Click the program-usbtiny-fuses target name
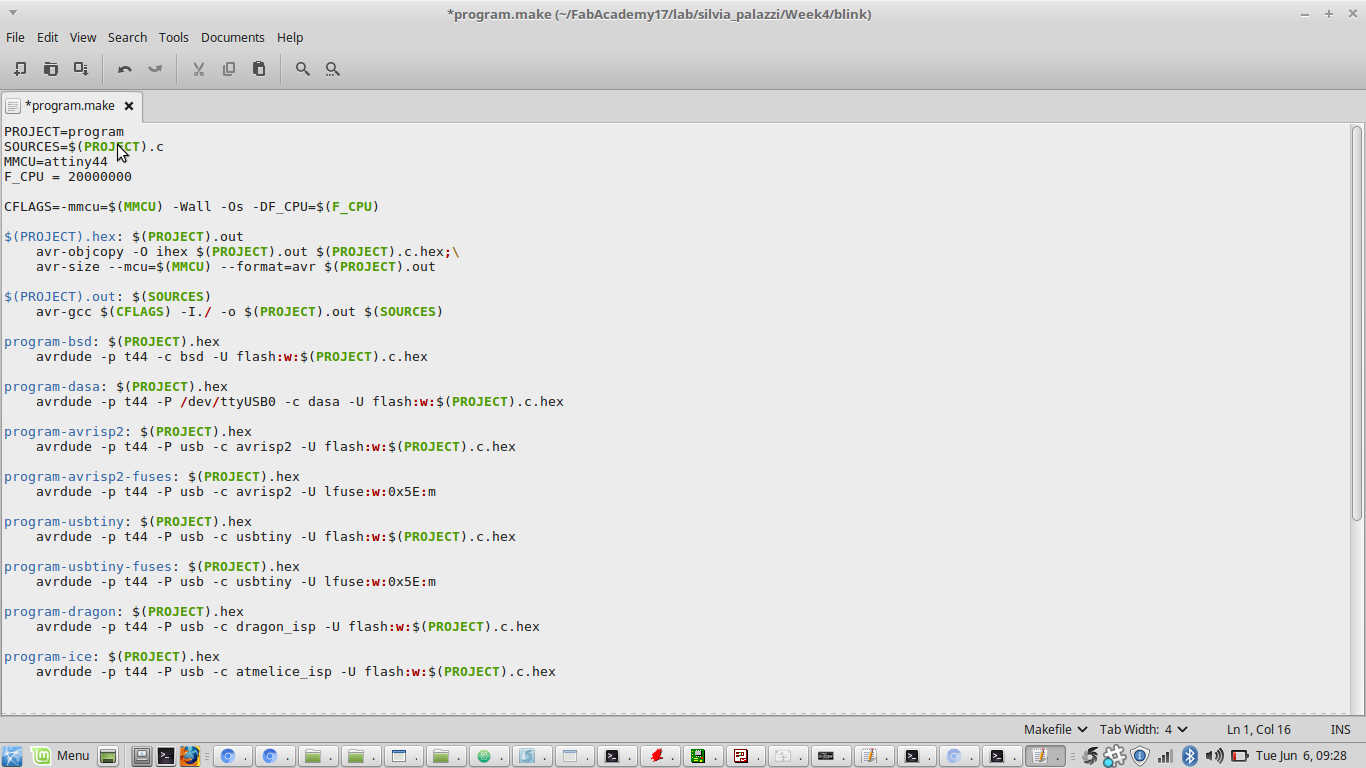This screenshot has height=768, width=1366. [88, 566]
